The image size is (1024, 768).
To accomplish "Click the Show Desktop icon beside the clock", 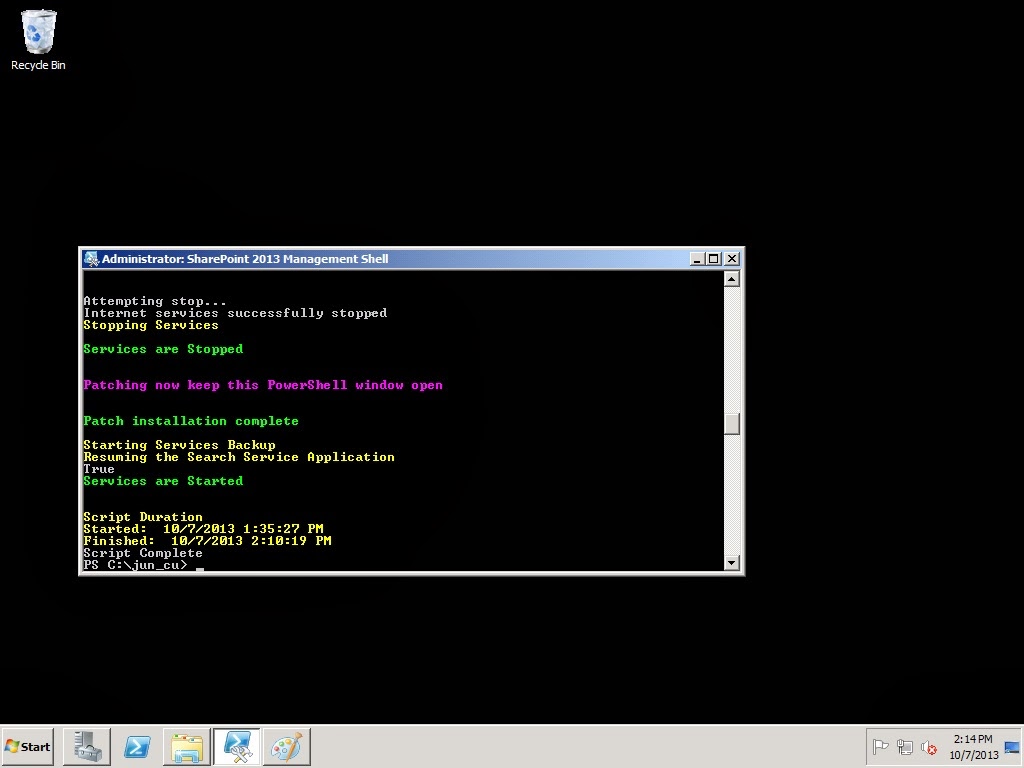I will click(1011, 747).
